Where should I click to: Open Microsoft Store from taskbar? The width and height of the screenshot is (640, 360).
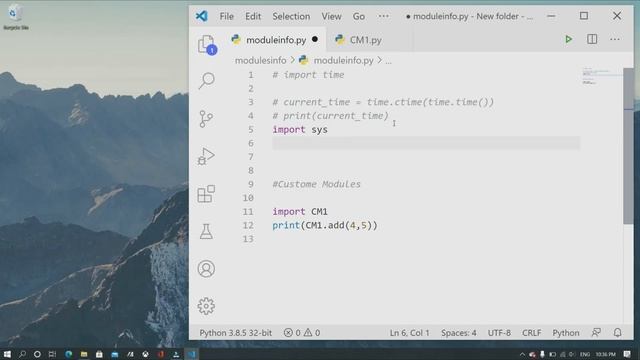pyautogui.click(x=99, y=354)
